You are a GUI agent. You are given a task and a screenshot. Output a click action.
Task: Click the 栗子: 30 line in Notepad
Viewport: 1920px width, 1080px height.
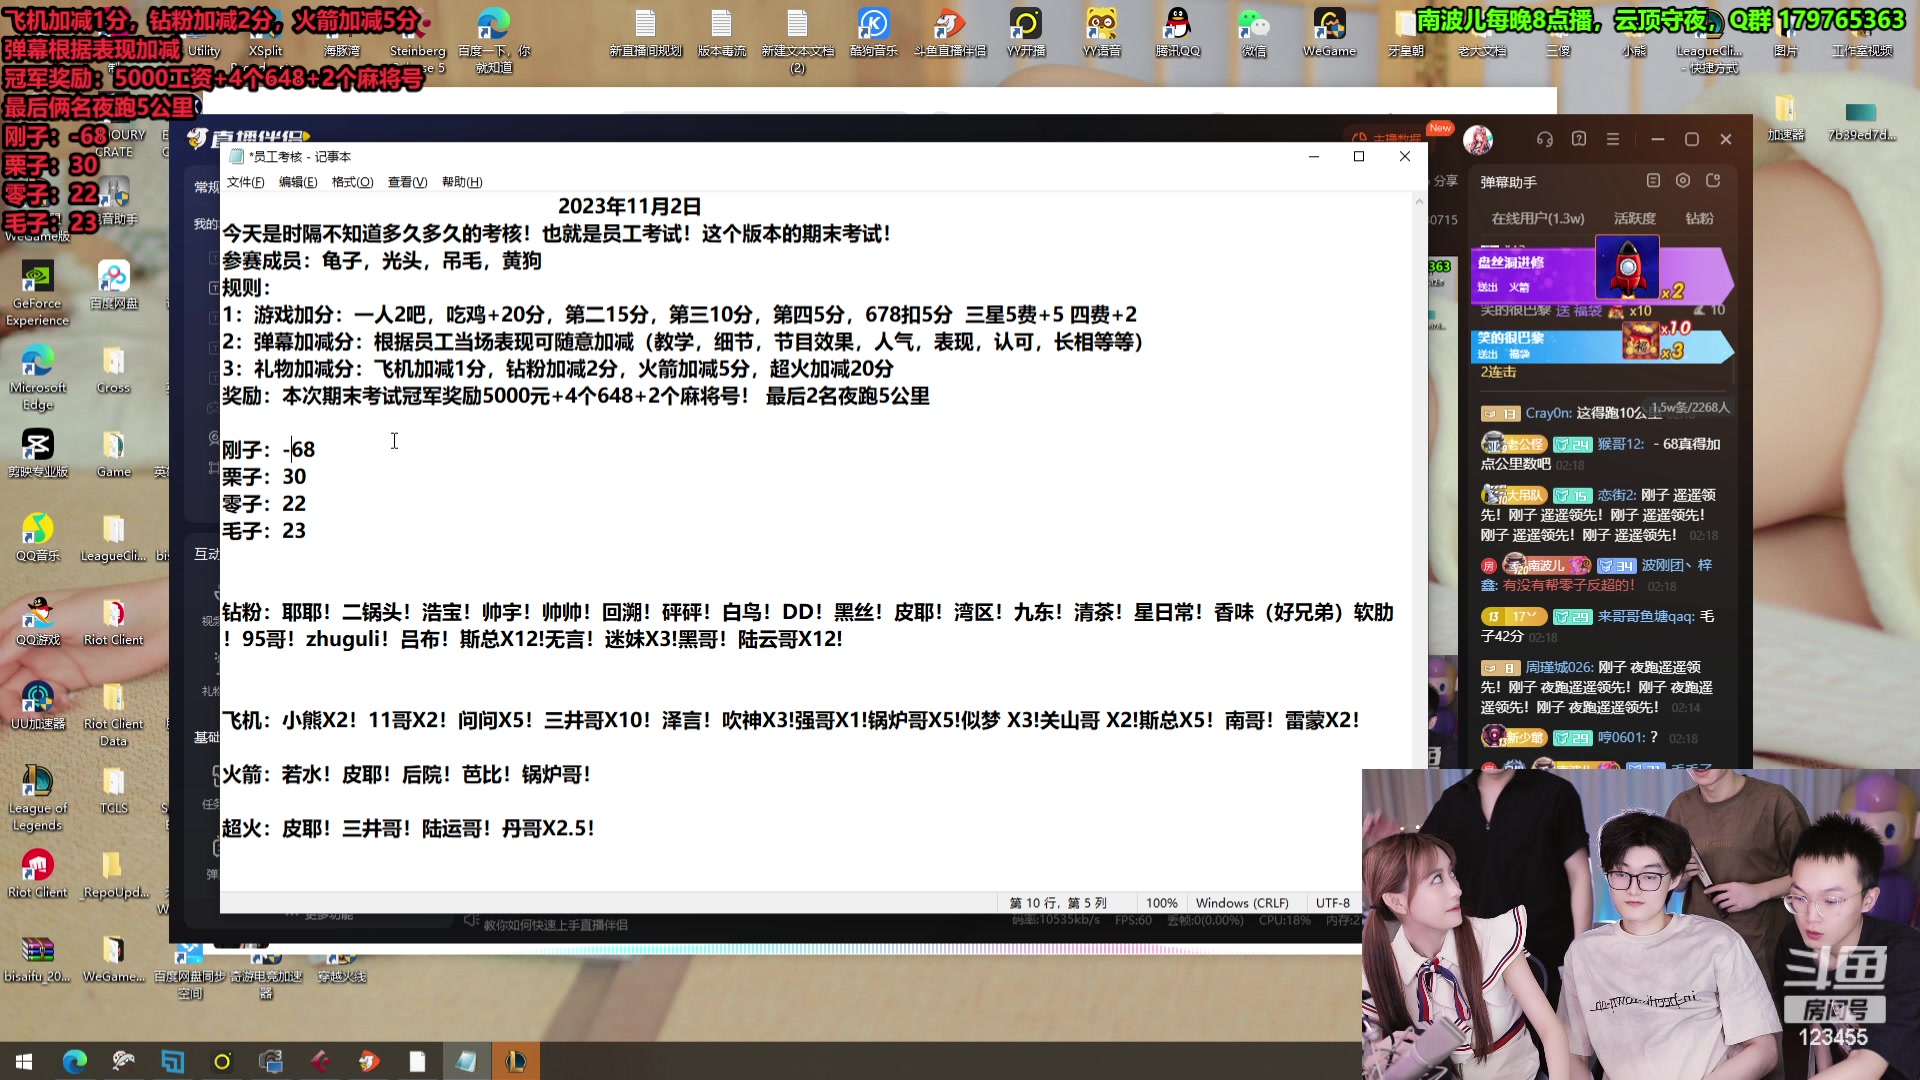[x=264, y=477]
